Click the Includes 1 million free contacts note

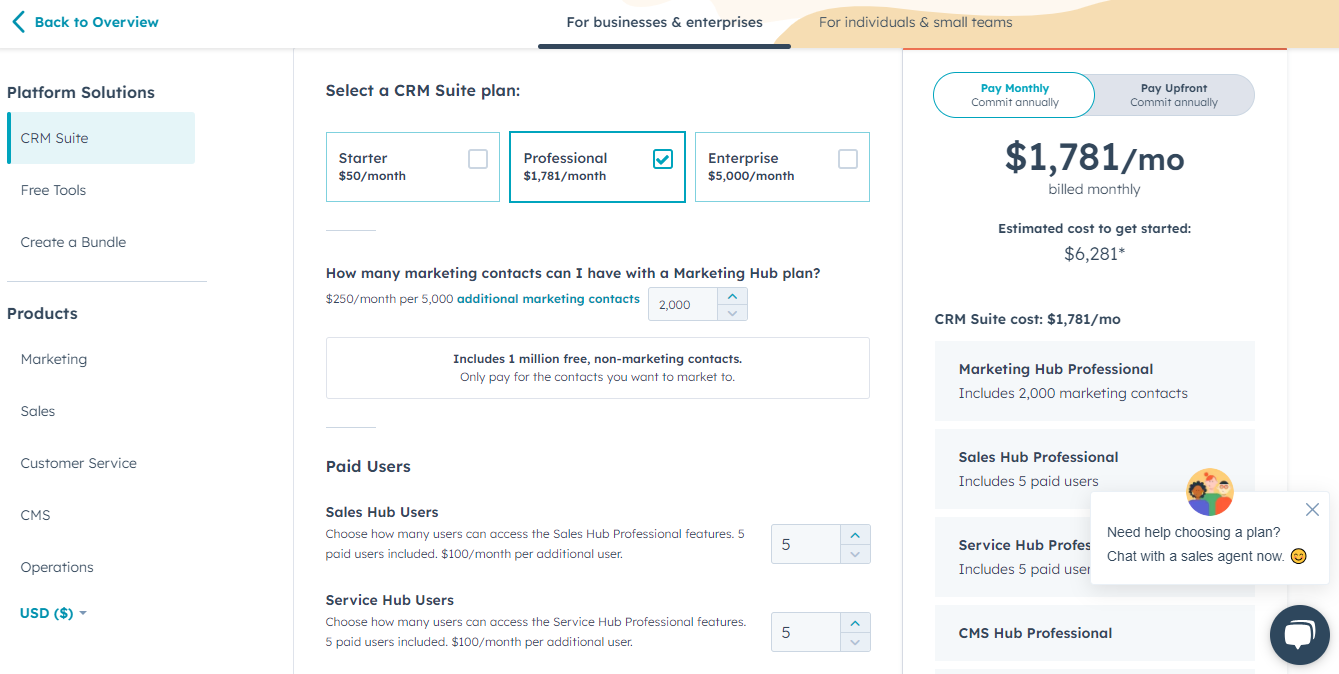pos(597,368)
